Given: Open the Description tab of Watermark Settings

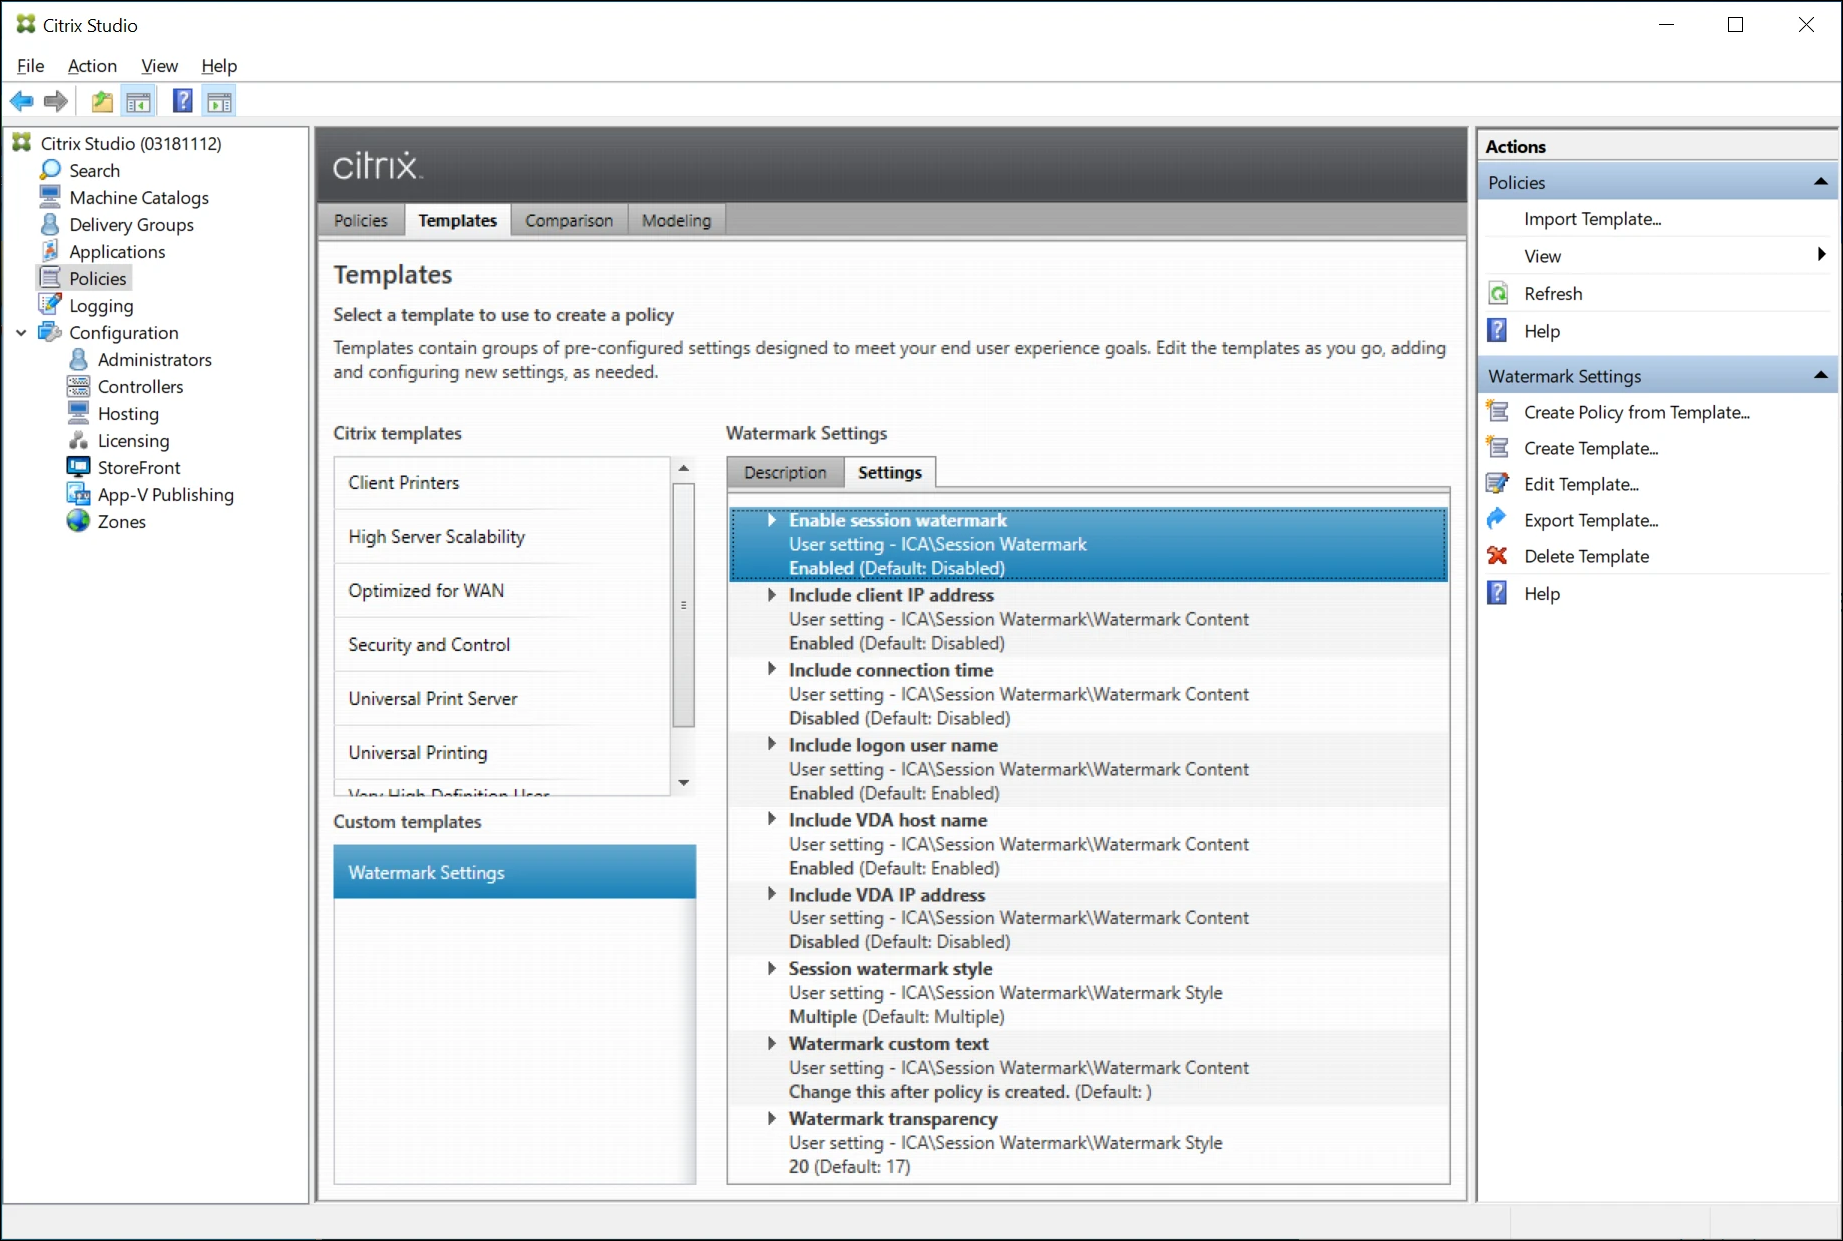Looking at the screenshot, I should pyautogui.click(x=785, y=472).
